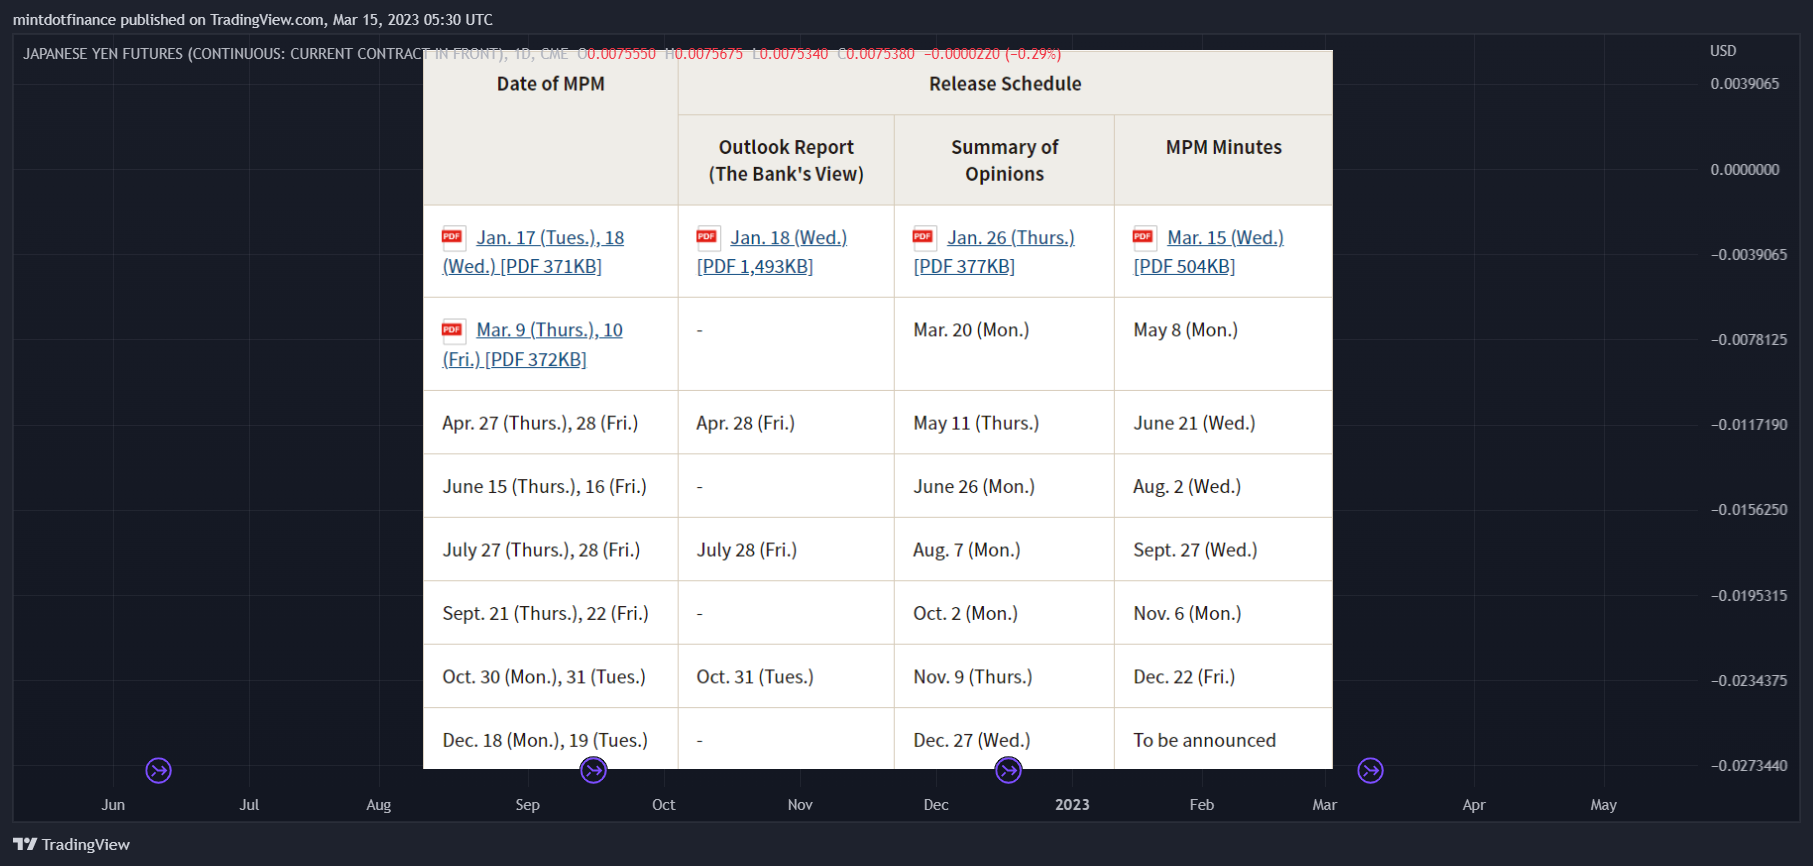Click the PDF icon beside Jan. 18 (Wed.)

[x=707, y=237]
